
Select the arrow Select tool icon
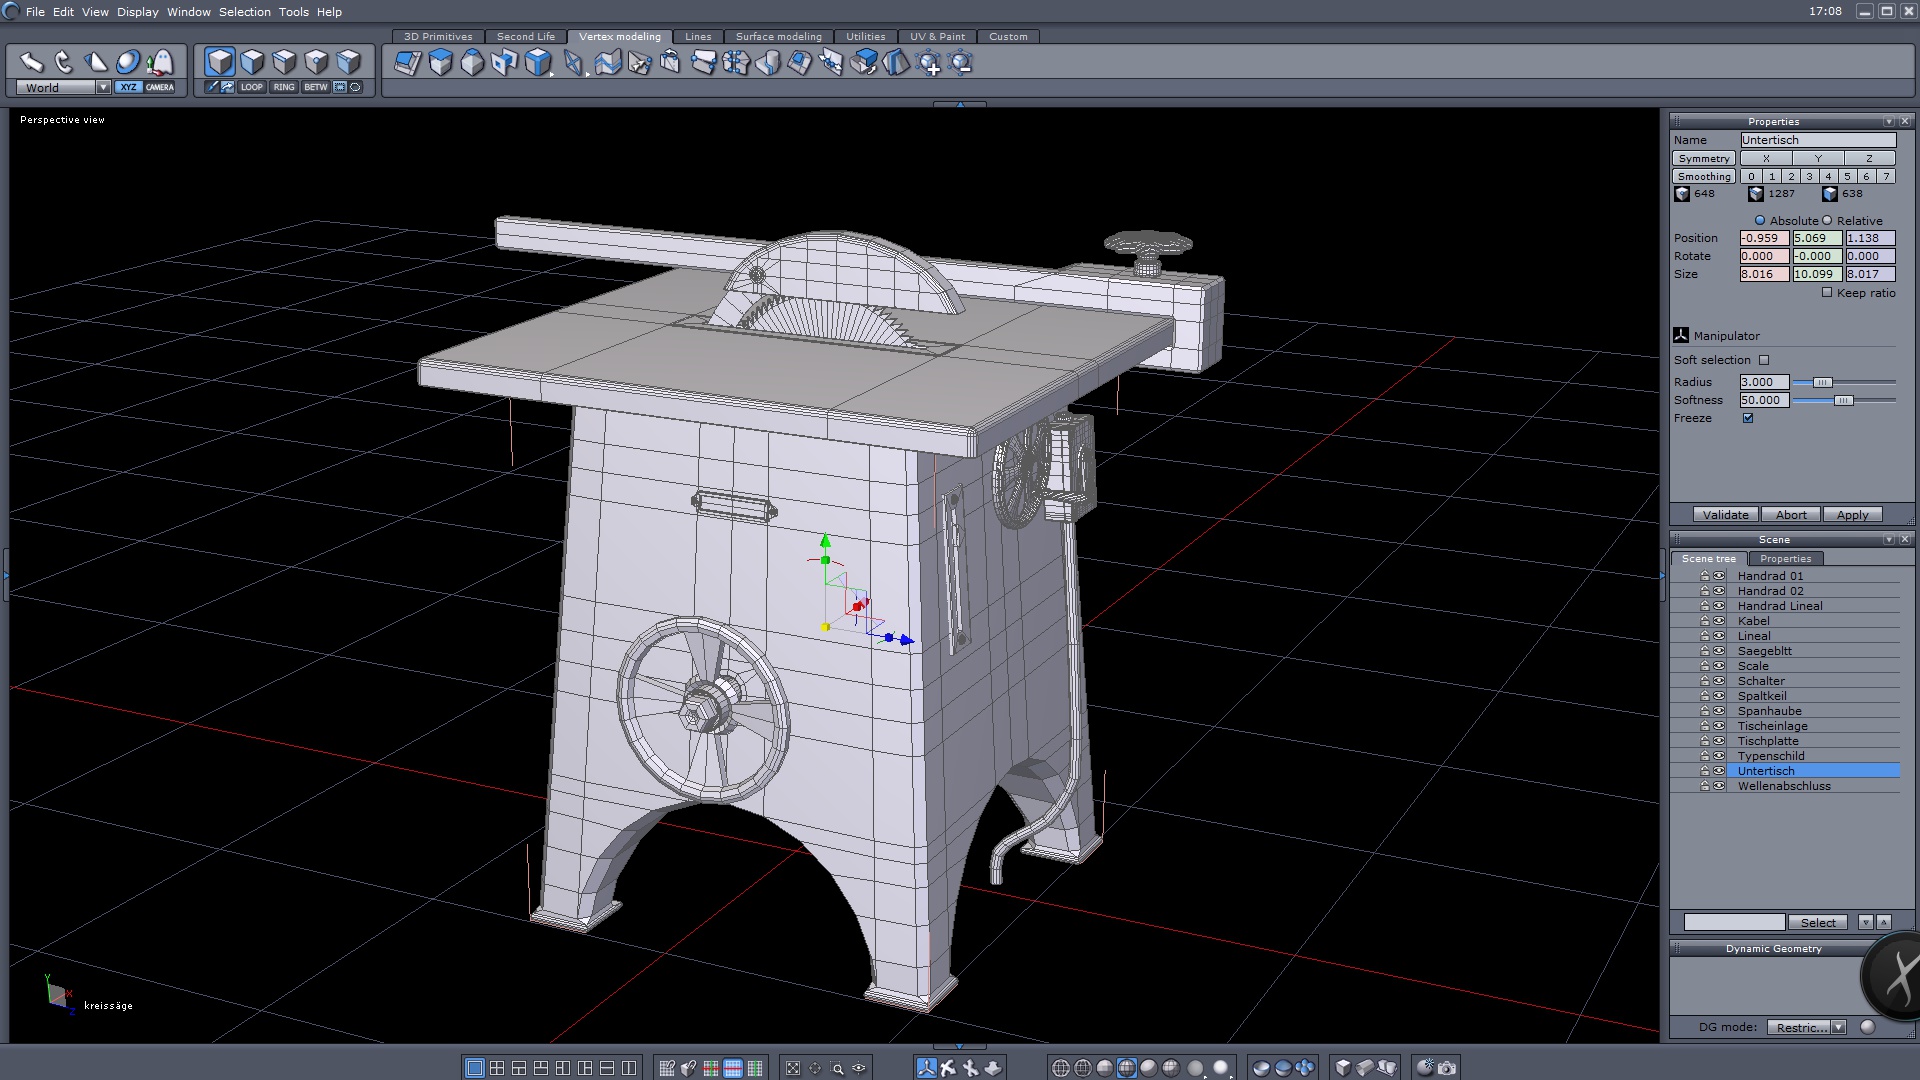pos(32,63)
